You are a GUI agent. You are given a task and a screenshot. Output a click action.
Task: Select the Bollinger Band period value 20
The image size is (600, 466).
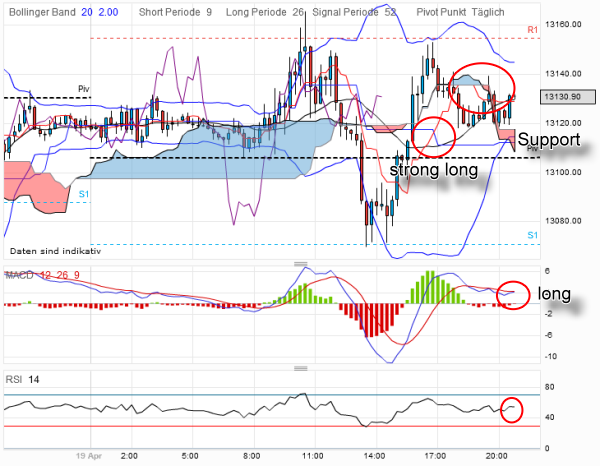pyautogui.click(x=87, y=12)
